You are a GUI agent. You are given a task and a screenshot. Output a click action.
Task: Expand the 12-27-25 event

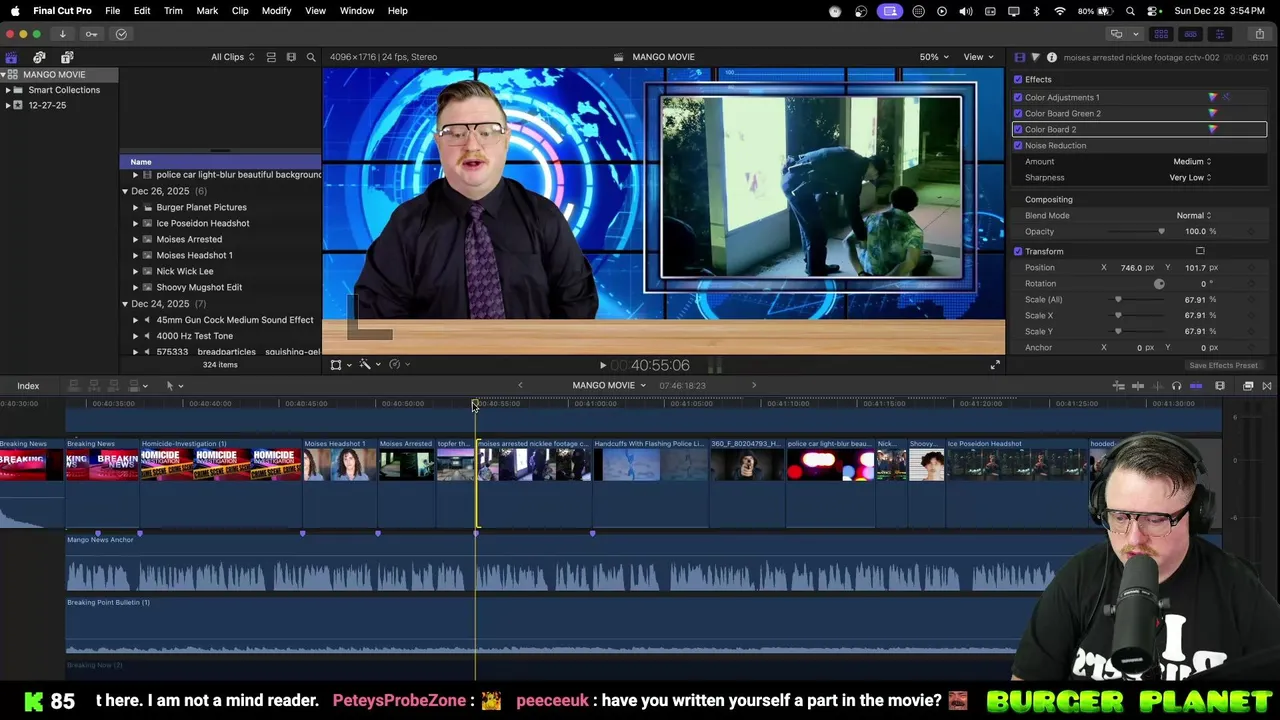pyautogui.click(x=8, y=105)
